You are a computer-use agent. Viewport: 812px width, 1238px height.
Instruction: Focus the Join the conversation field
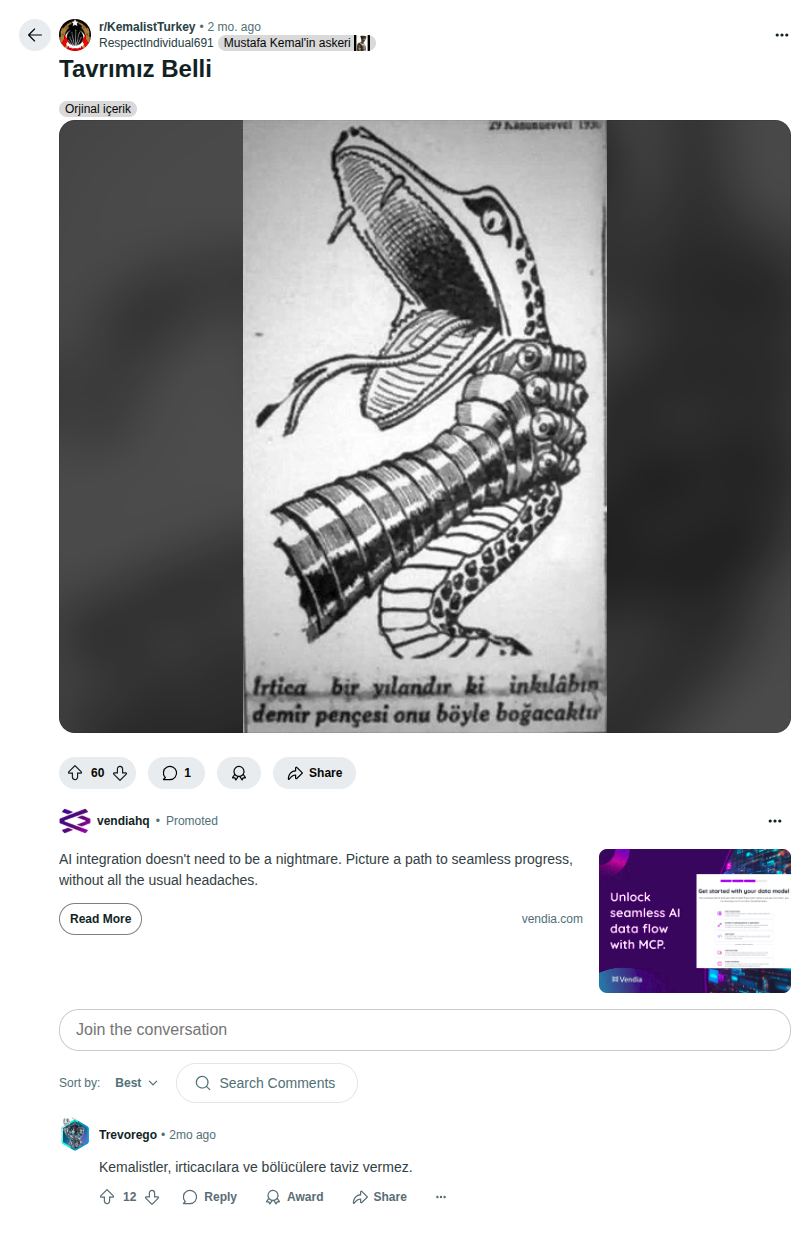click(425, 1030)
